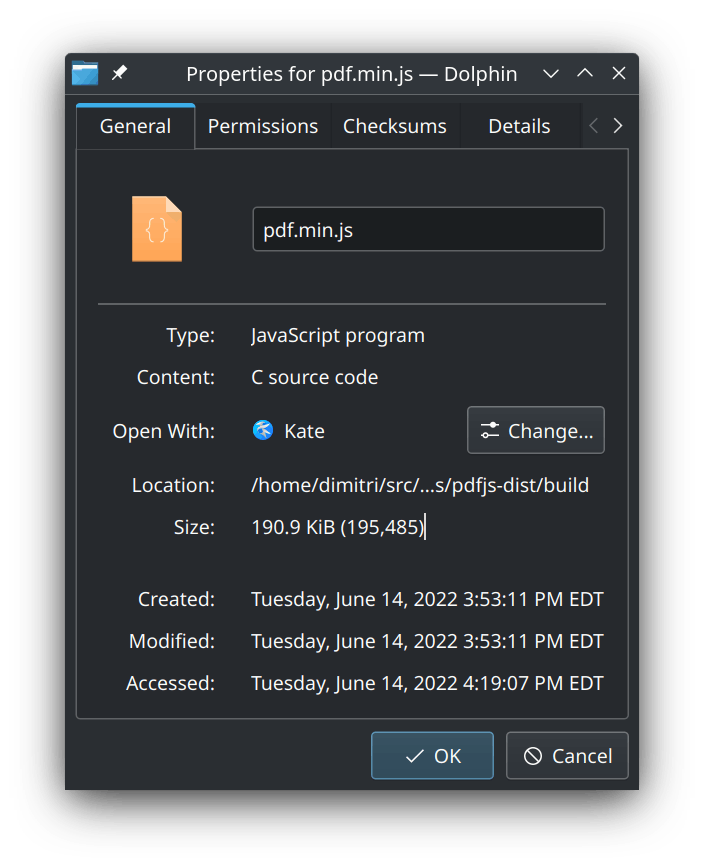Image resolution: width=704 pixels, height=867 pixels.
Task: Click the Kate application icon
Action: pos(263,431)
